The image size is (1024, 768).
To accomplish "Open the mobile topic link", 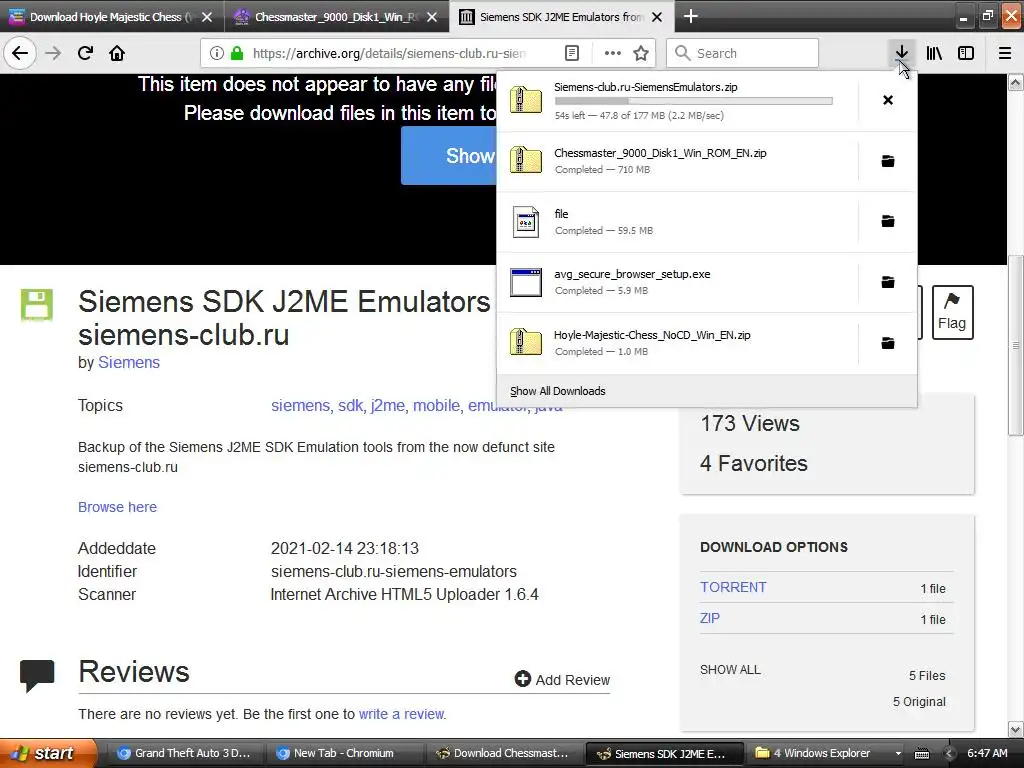I will [x=436, y=406].
